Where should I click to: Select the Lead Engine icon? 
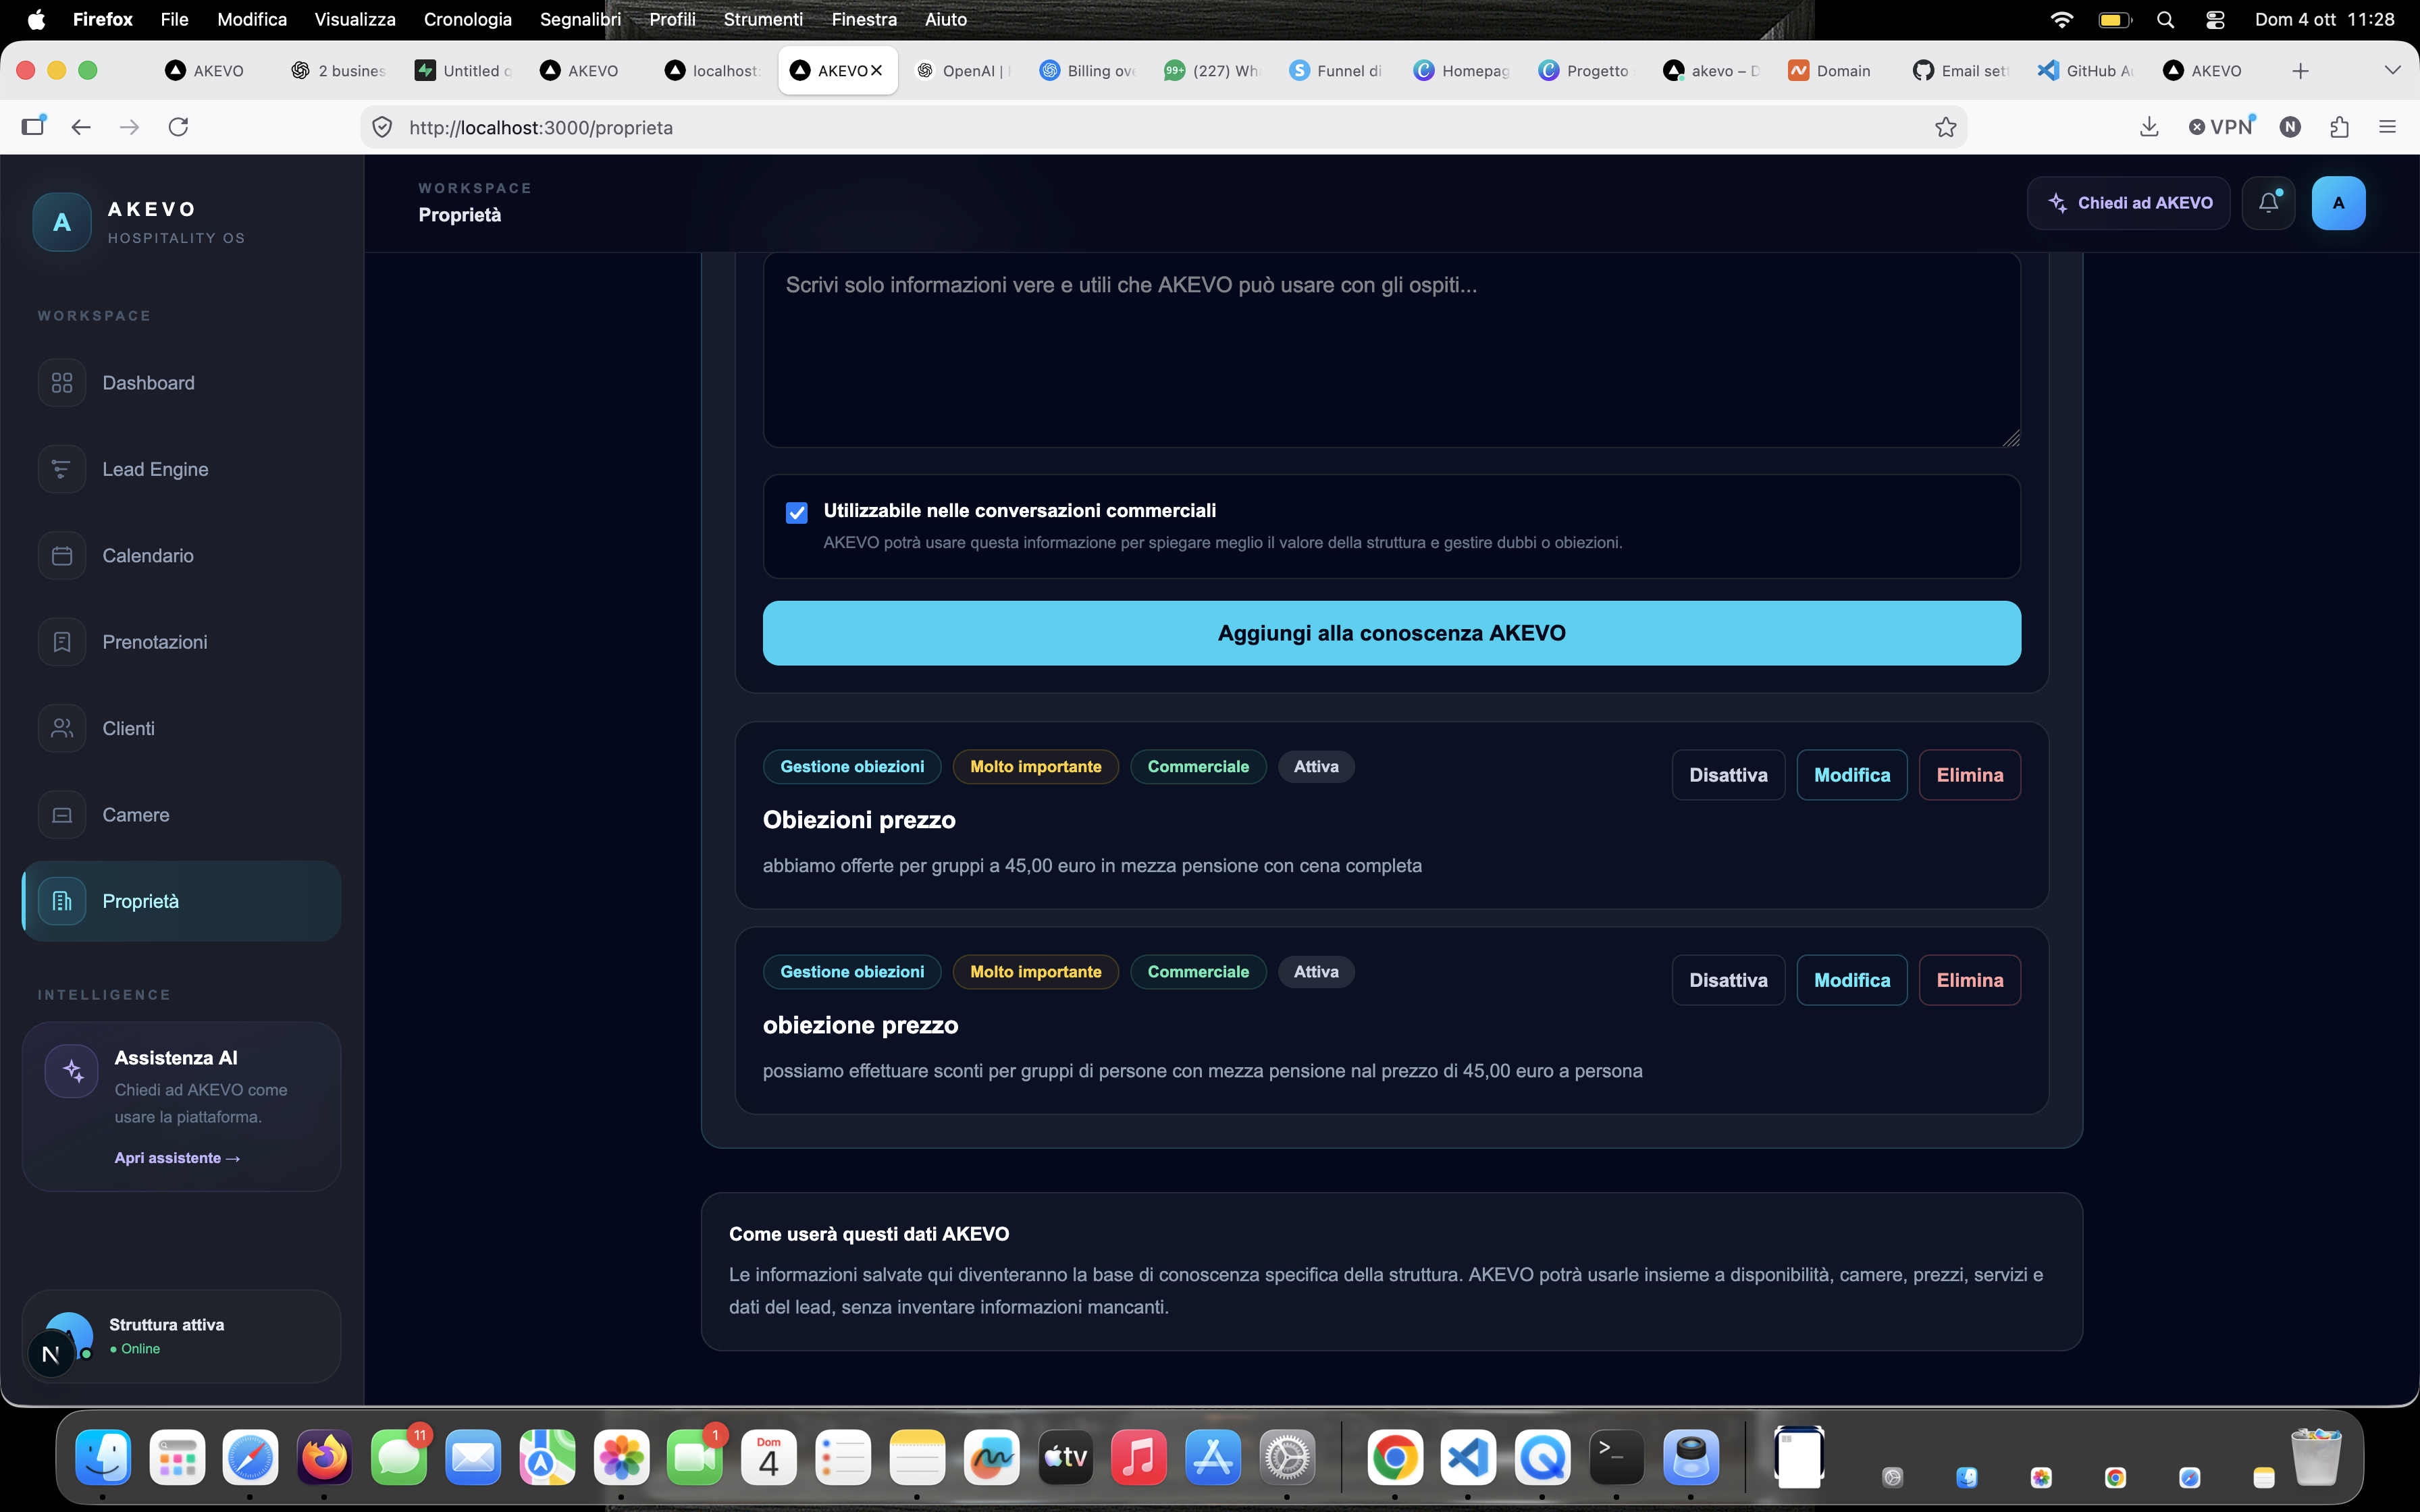62,469
